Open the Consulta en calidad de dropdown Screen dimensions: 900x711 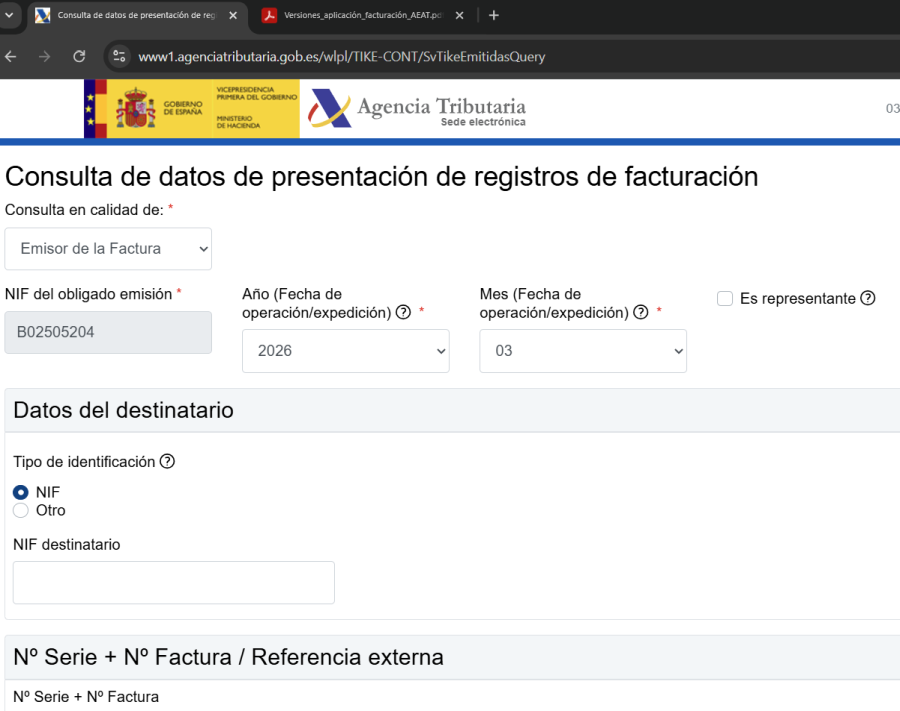click(108, 248)
